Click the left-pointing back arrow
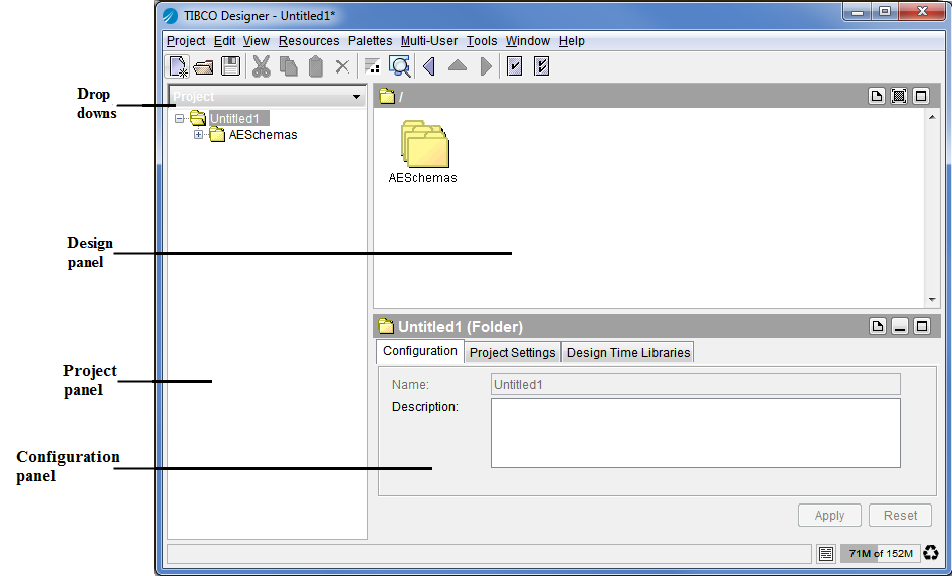 click(x=429, y=66)
